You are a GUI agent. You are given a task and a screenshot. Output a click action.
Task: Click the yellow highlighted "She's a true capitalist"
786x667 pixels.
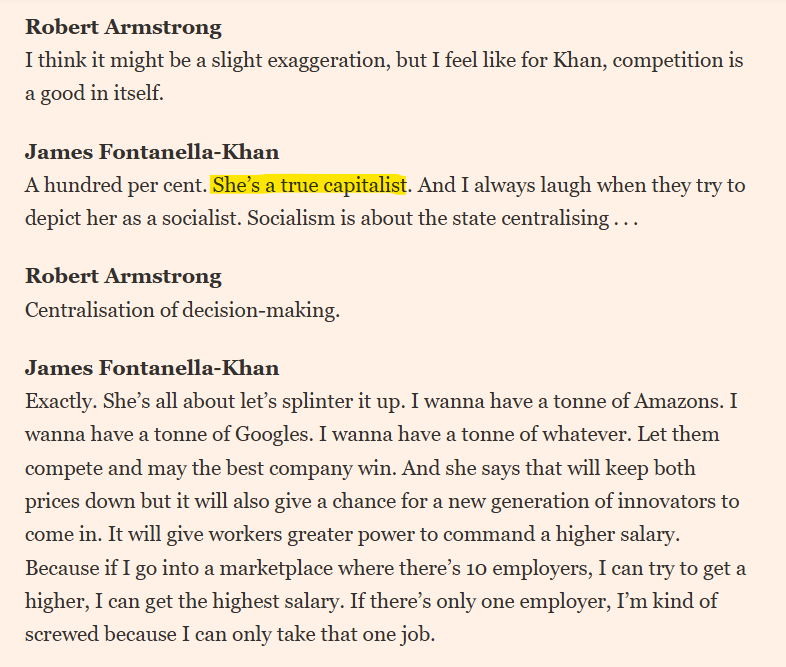click(309, 185)
